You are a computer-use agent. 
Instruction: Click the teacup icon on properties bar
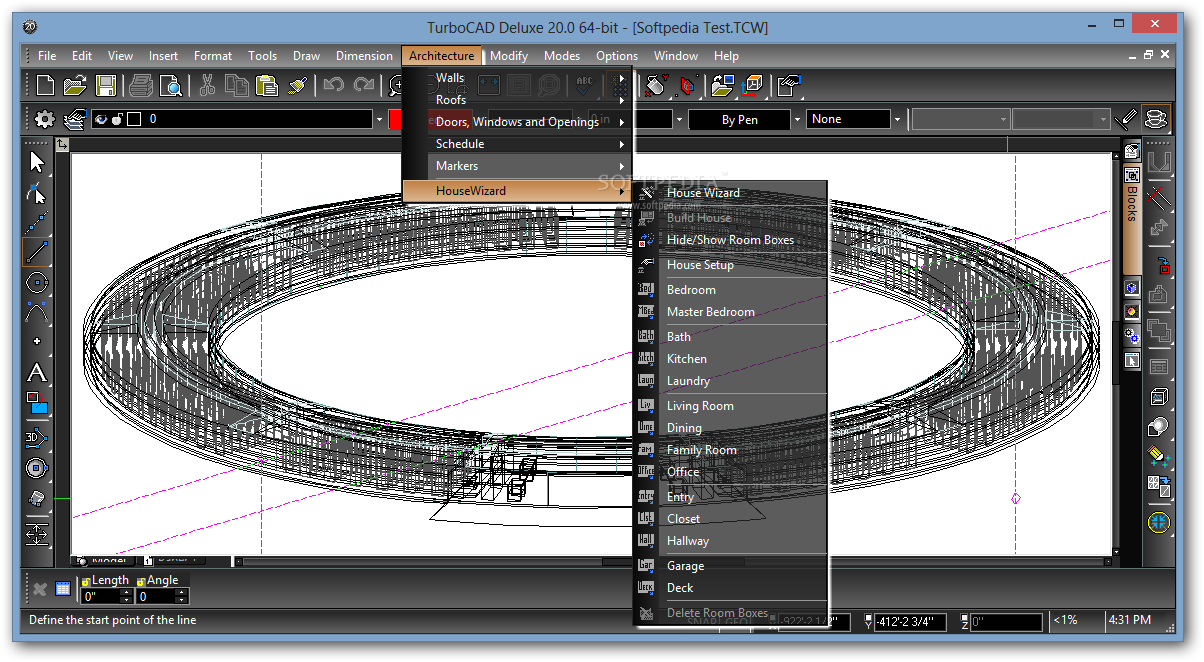1156,119
